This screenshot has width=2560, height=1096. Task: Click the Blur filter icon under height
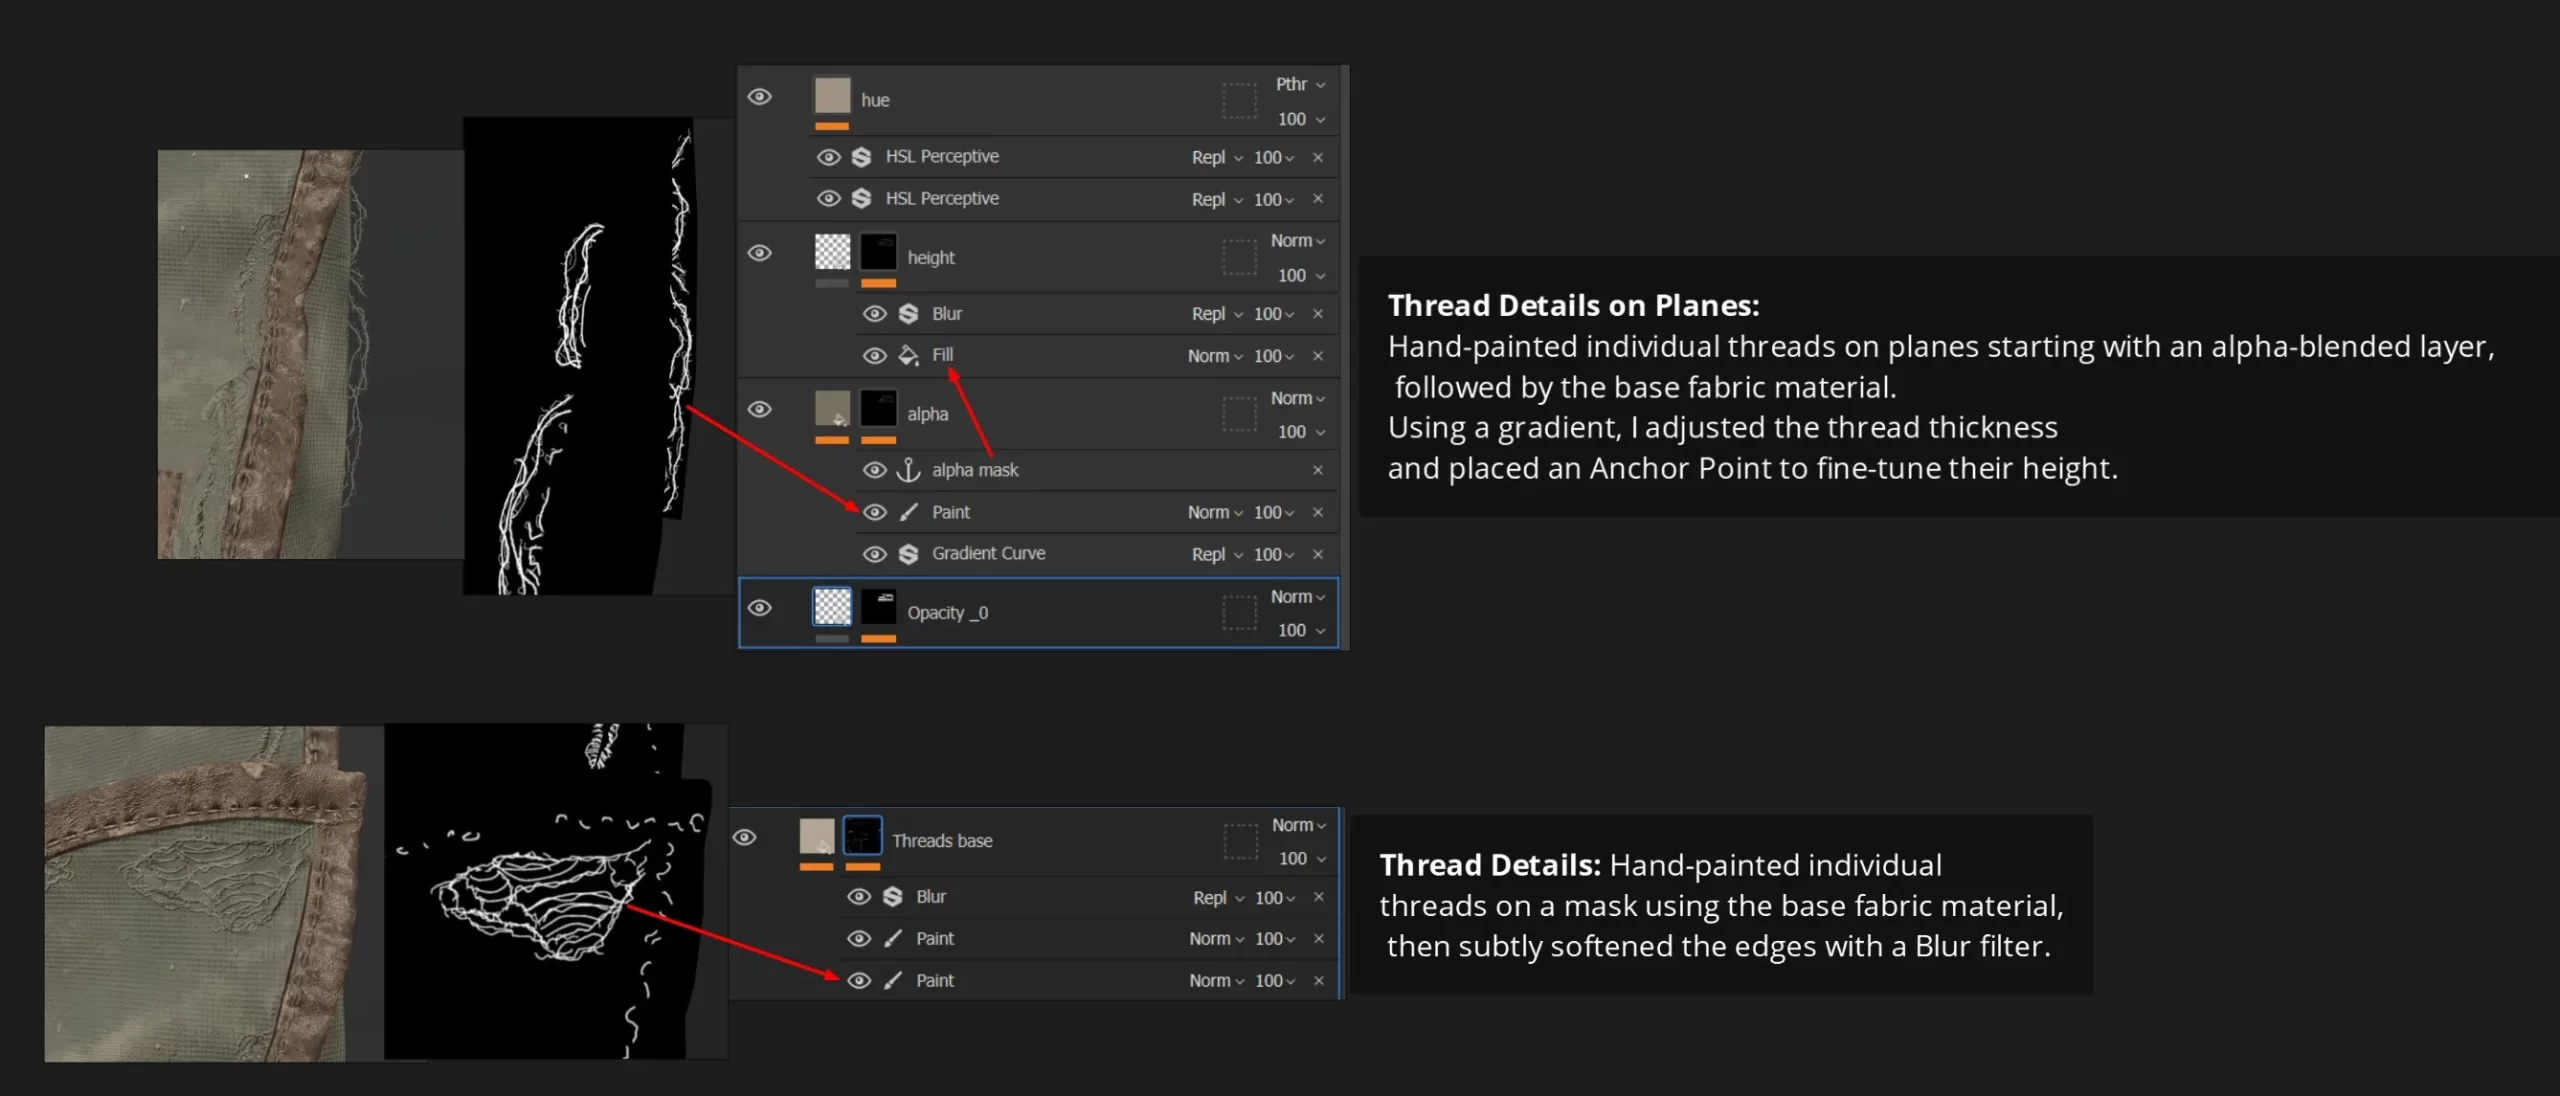908,314
